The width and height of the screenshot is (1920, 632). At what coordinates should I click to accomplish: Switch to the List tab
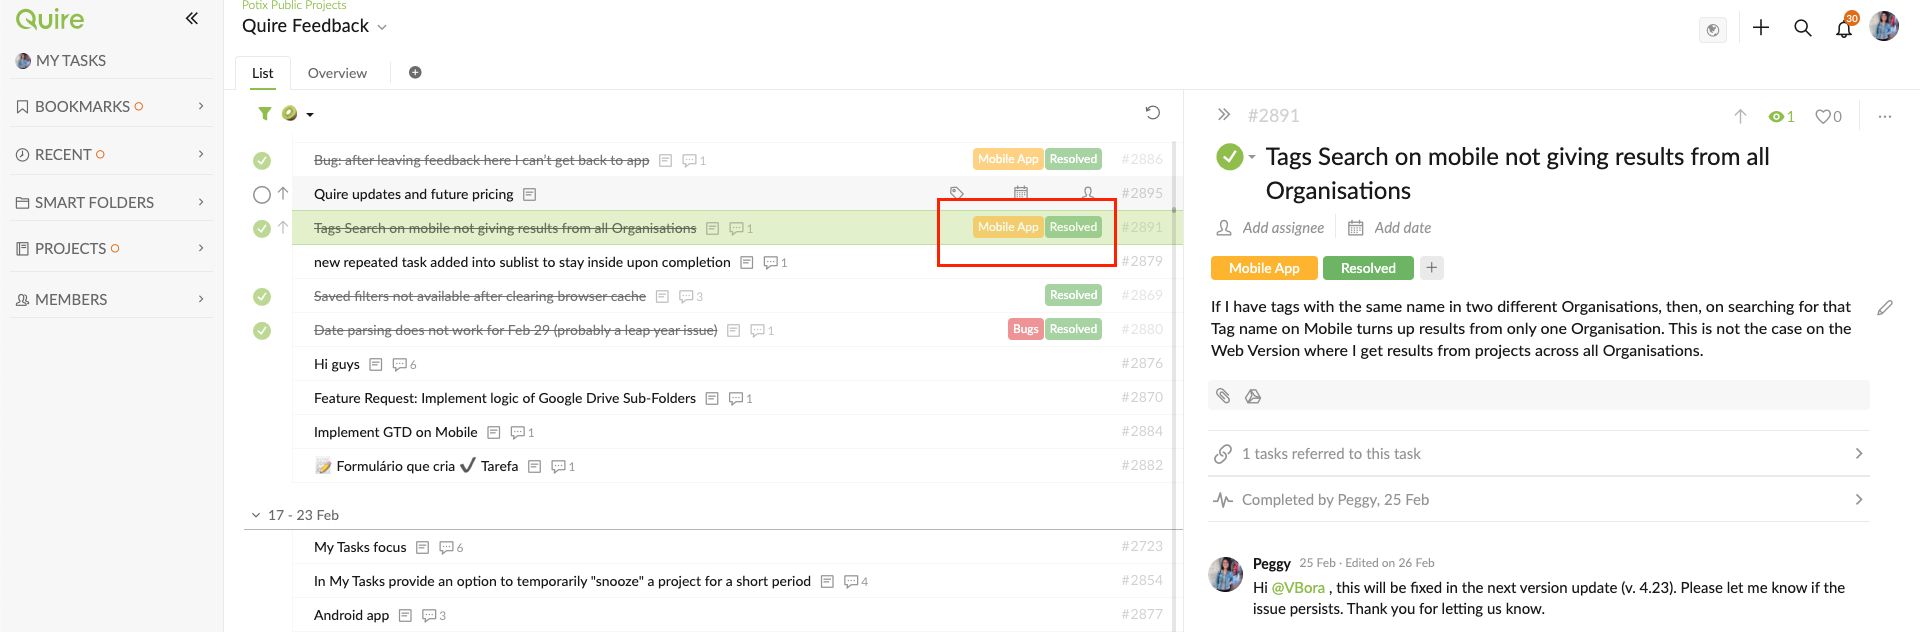click(263, 73)
